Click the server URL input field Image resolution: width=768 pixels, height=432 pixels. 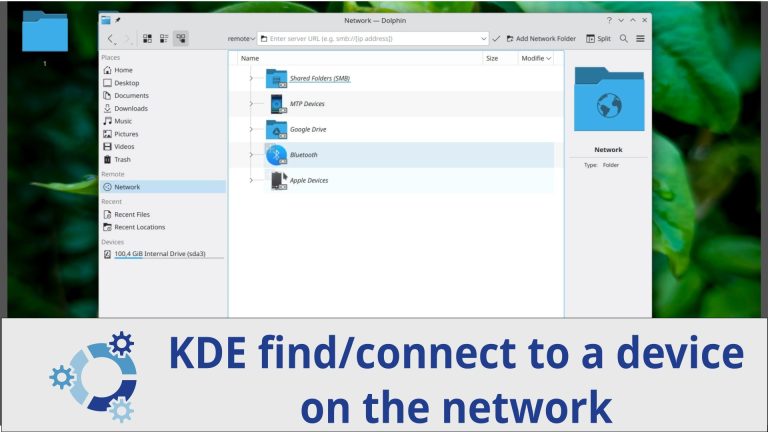373,39
